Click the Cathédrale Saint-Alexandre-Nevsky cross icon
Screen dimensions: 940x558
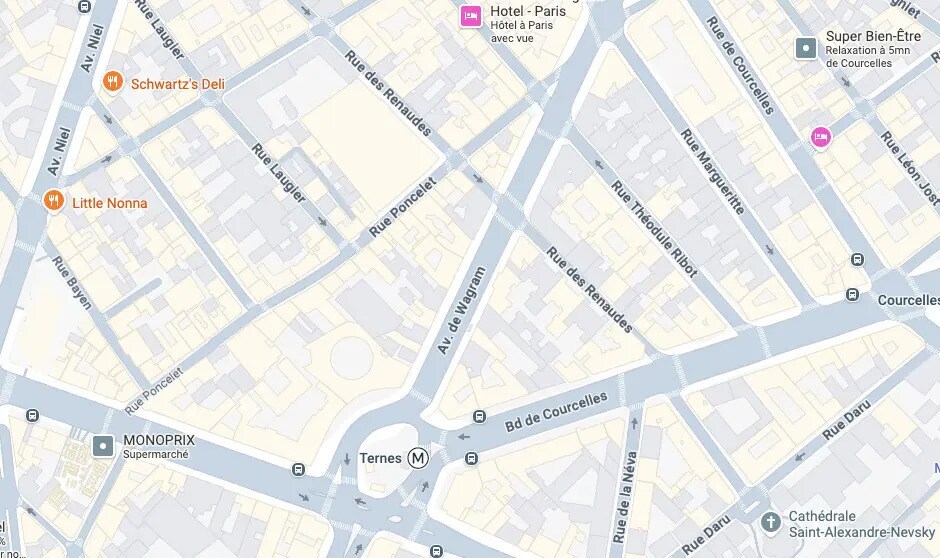771,522
